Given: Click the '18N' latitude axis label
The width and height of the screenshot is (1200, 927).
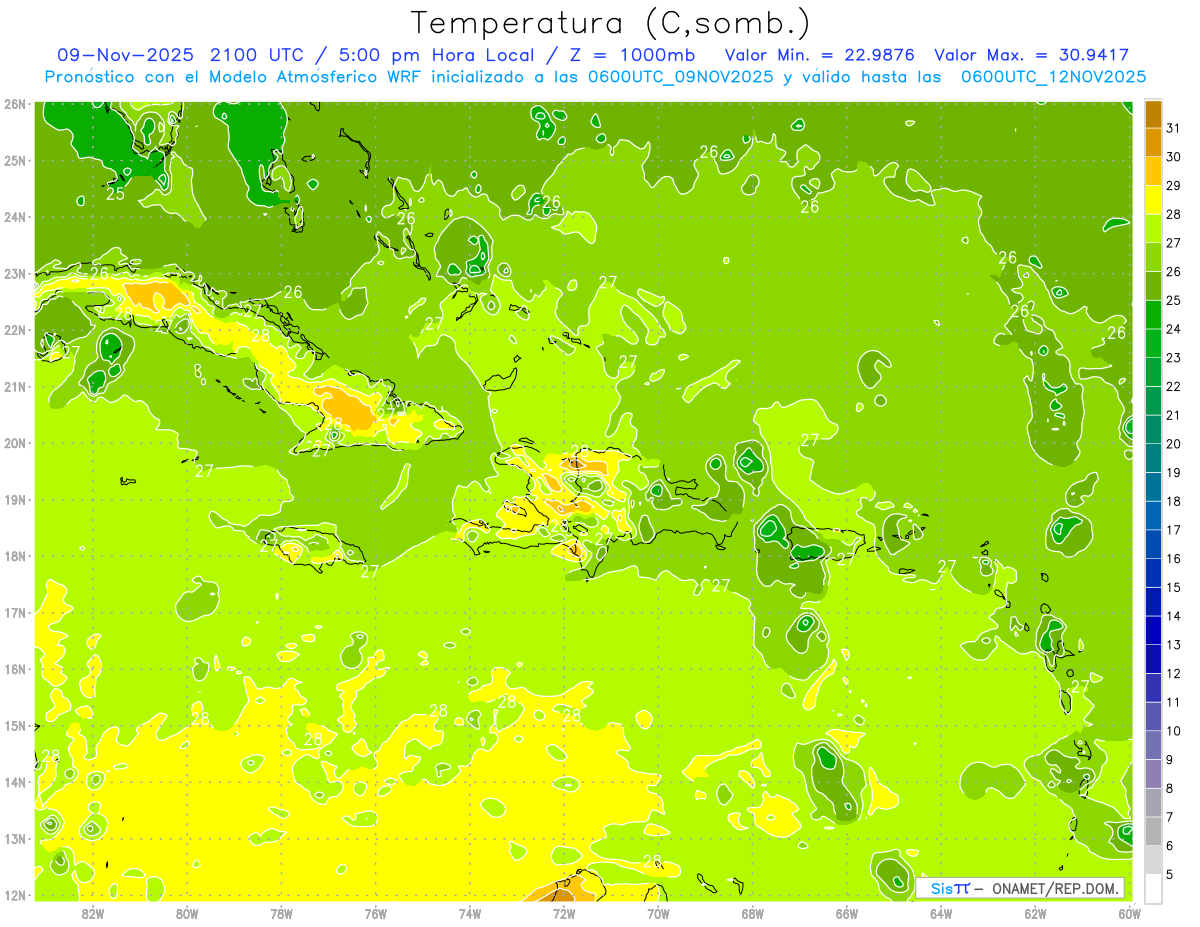Looking at the screenshot, I should (x=15, y=556).
